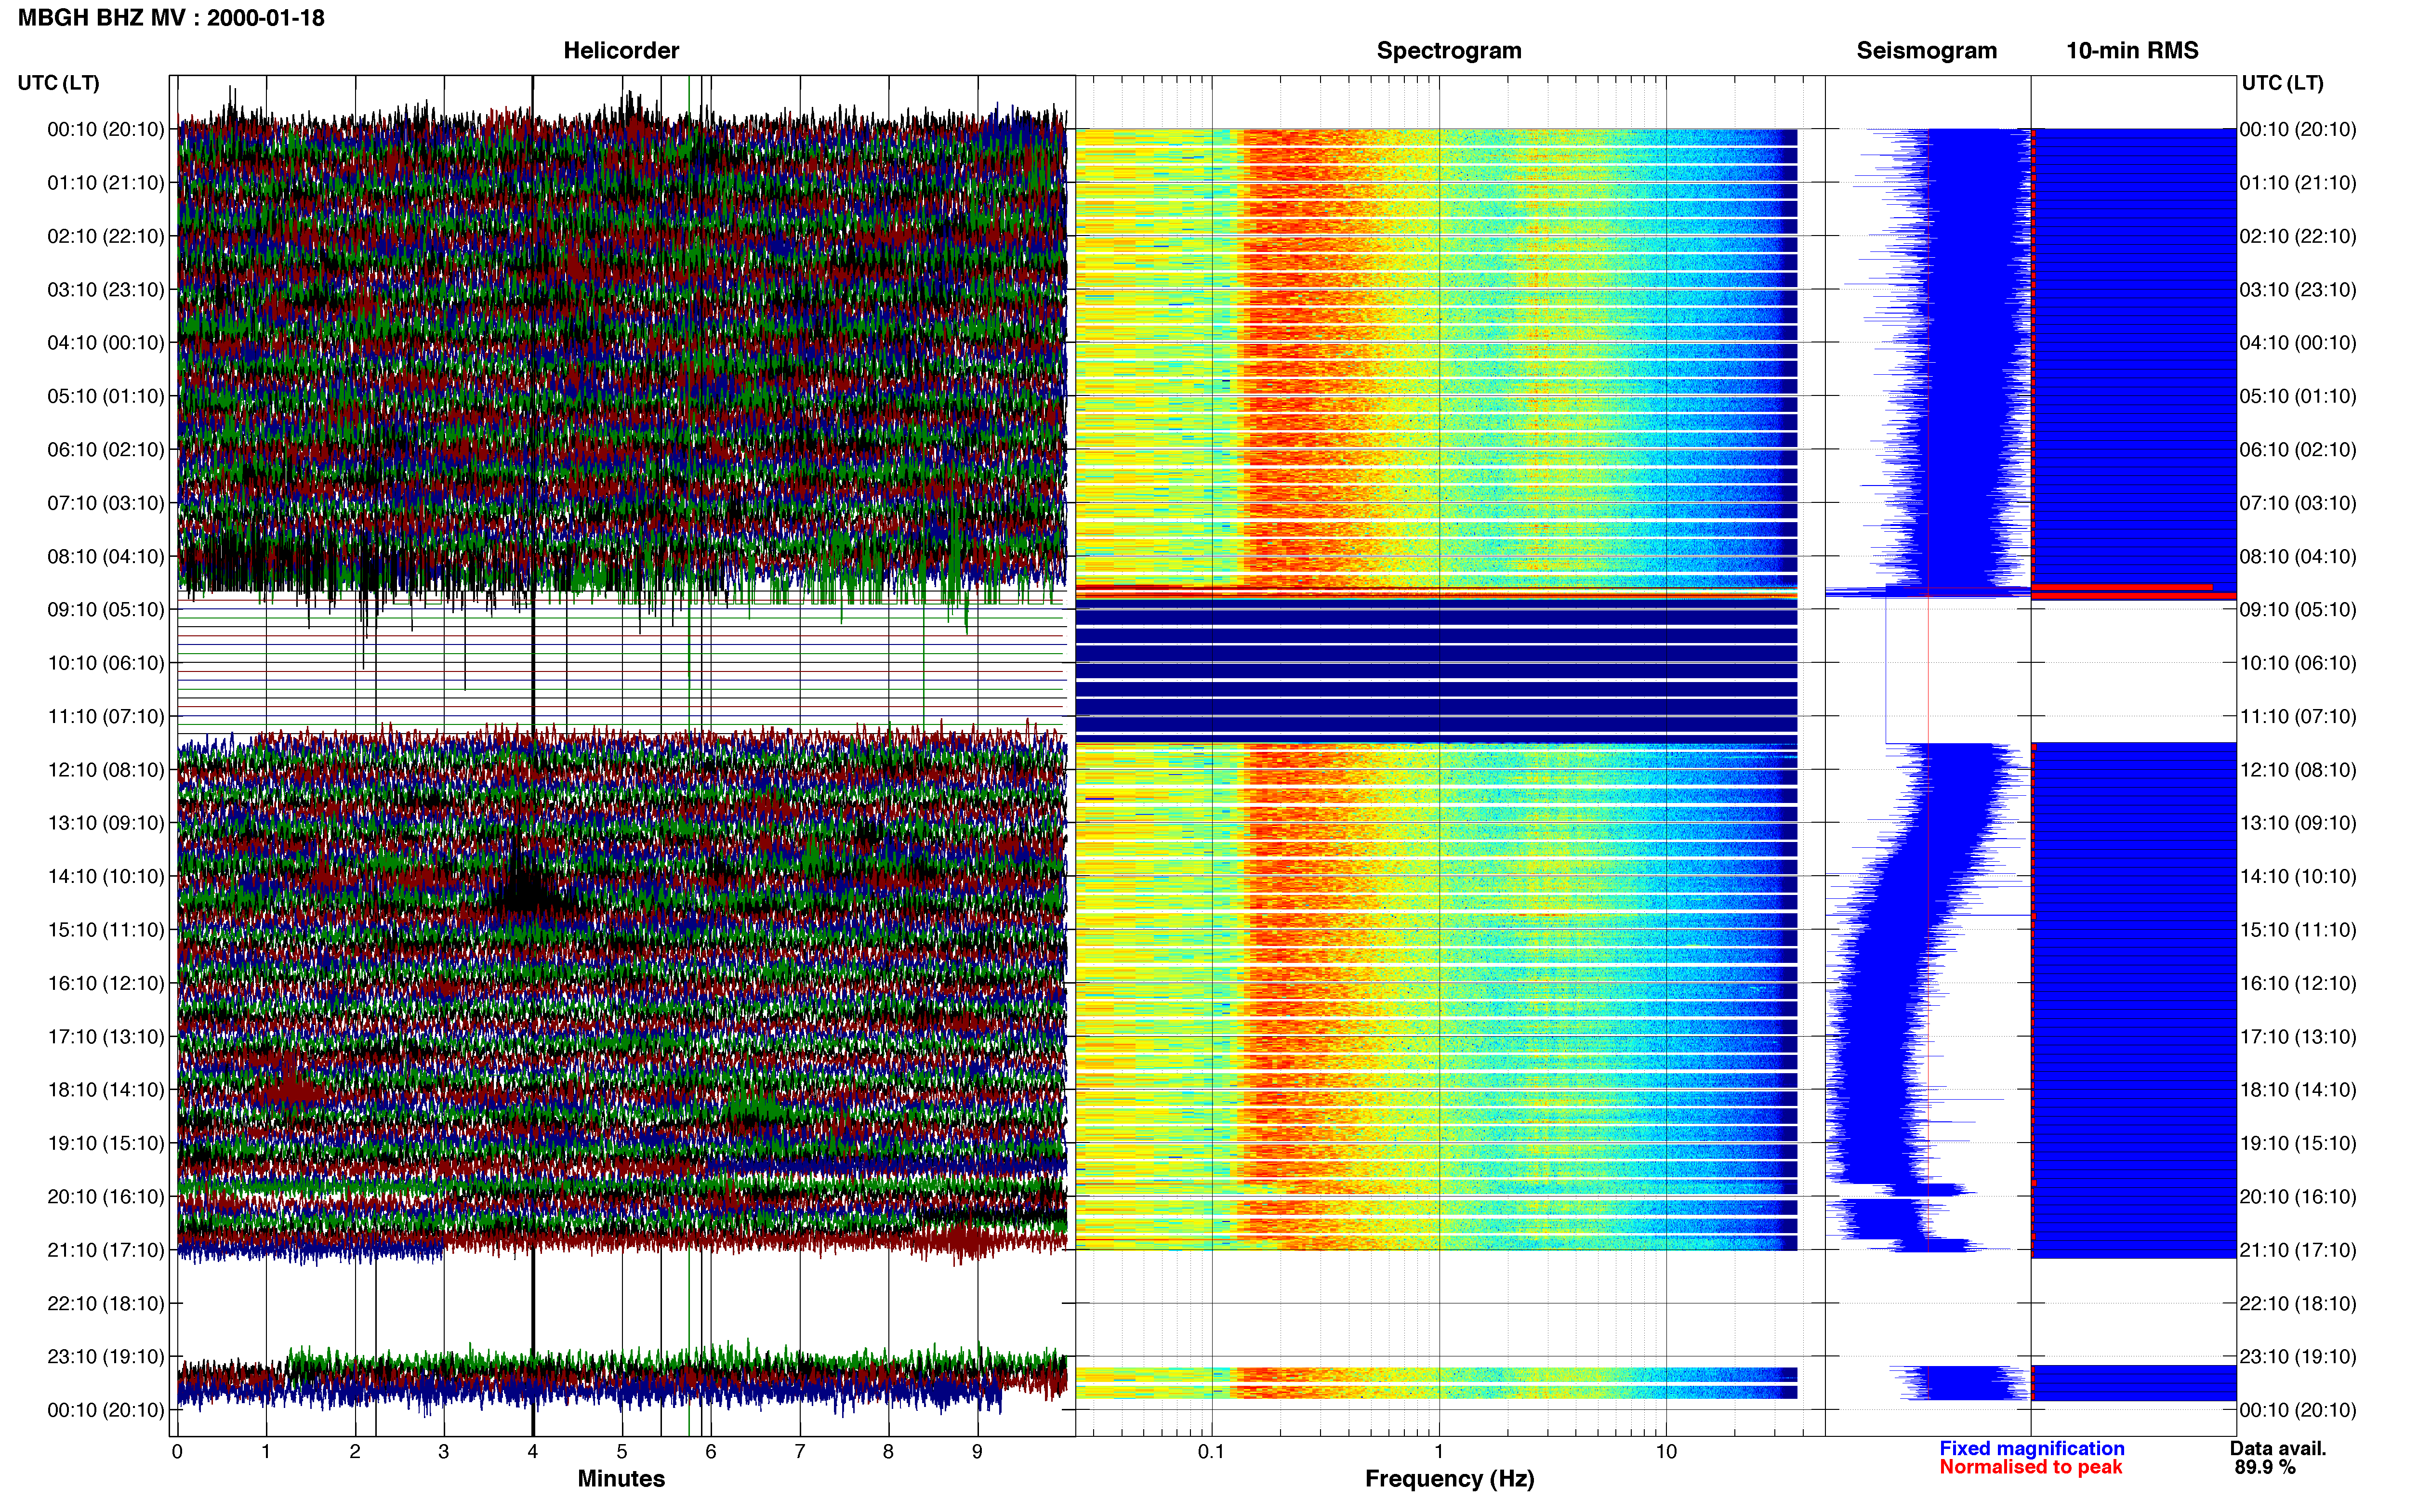Click minute tick label '4' on helicorder axis

[x=533, y=1452]
